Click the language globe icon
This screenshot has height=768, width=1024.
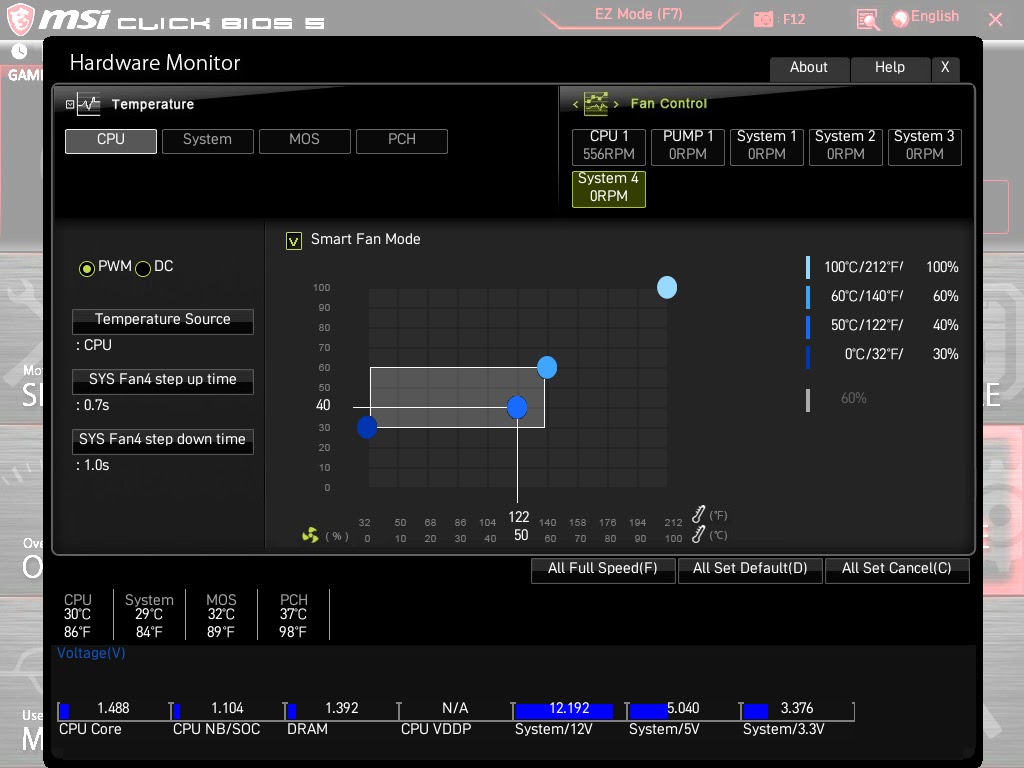click(901, 19)
